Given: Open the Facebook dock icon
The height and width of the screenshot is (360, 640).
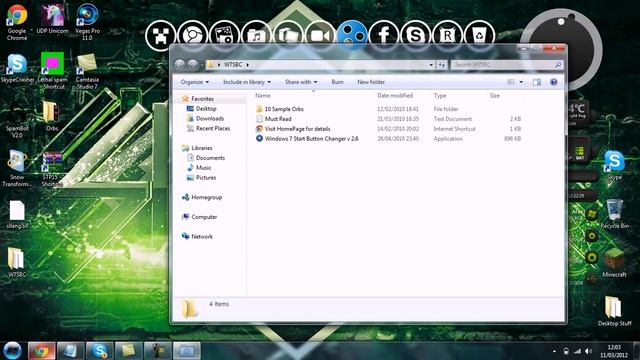Looking at the screenshot, I should pyautogui.click(x=384, y=36).
